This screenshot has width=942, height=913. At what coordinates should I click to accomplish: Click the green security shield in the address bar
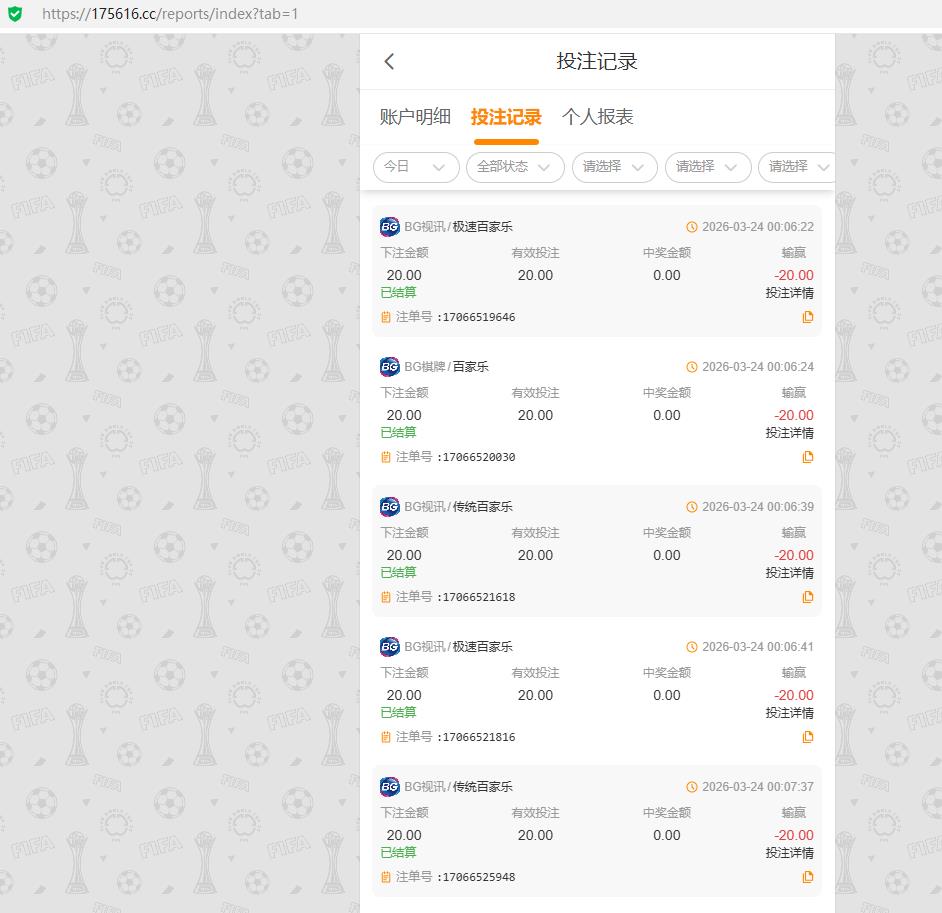(15, 14)
